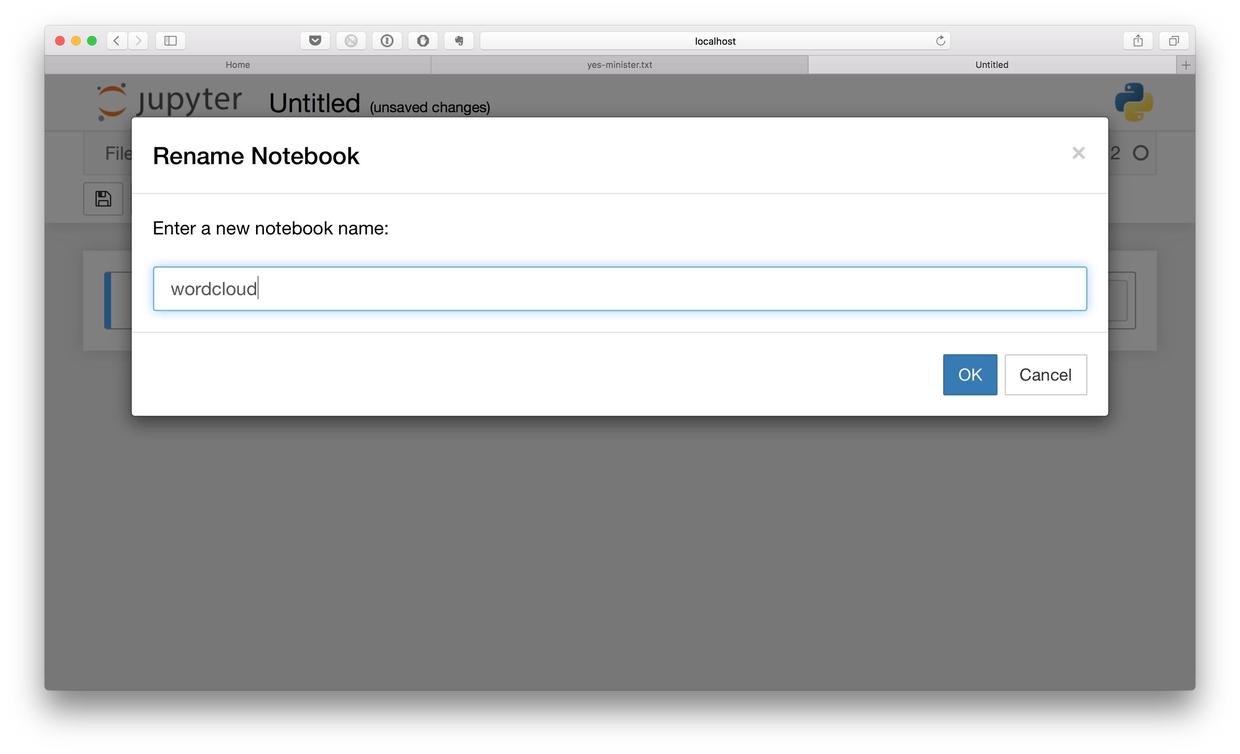Screen dimensions: 1240x754
Task: Click the notebook name text field
Action: [x=619, y=289]
